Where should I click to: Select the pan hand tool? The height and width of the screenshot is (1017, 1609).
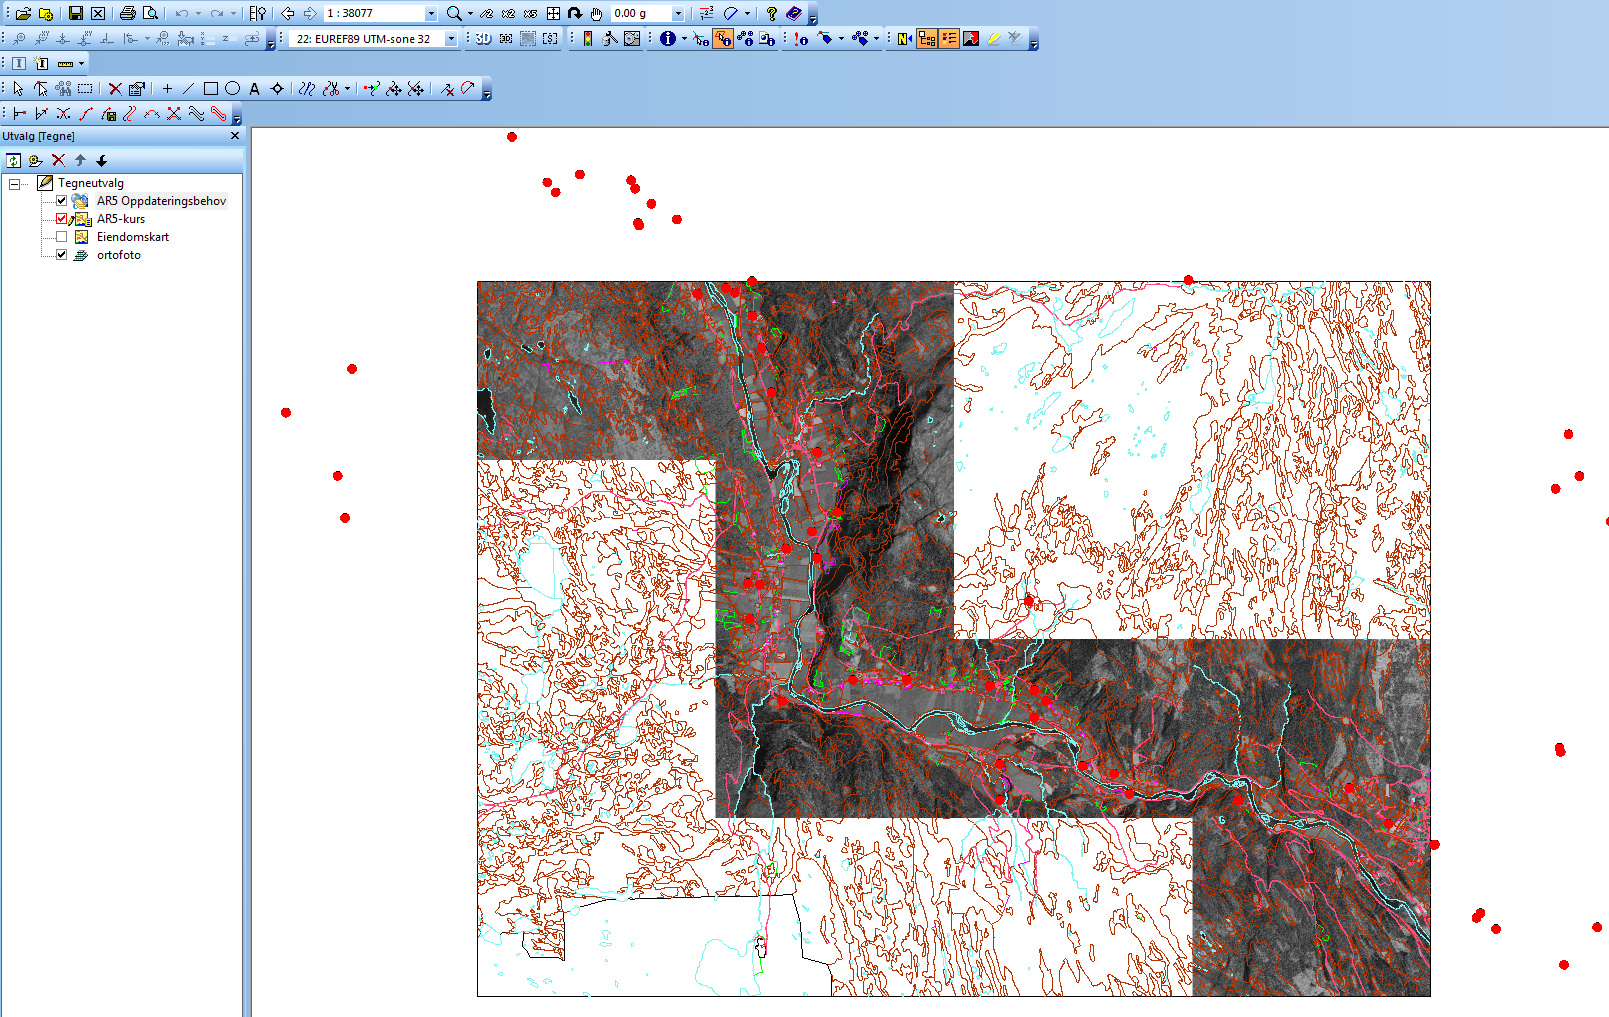coord(597,13)
